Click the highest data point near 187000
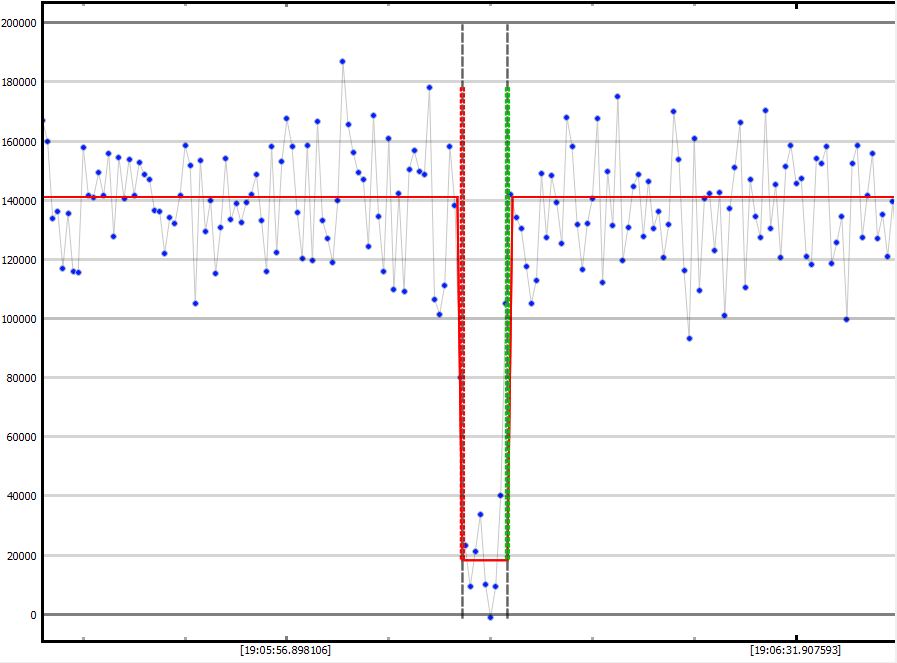This screenshot has height=663, width=897. [342, 61]
